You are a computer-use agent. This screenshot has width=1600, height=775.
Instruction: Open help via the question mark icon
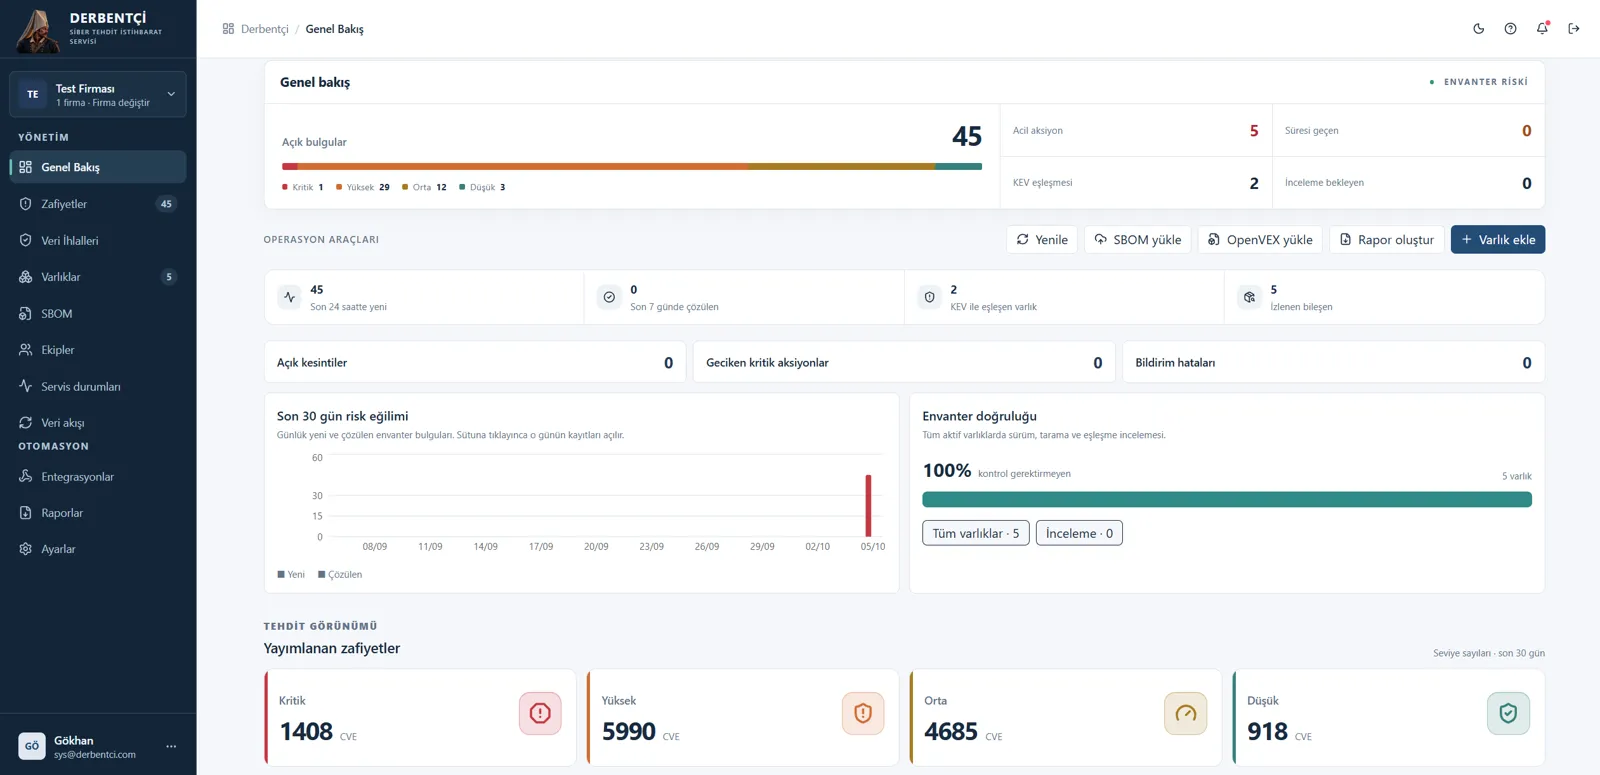1511,29
